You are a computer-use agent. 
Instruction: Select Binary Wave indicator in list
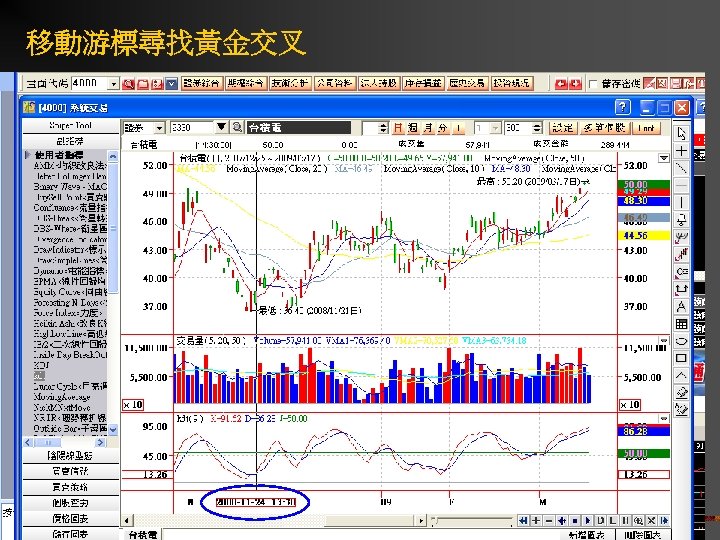70,186
